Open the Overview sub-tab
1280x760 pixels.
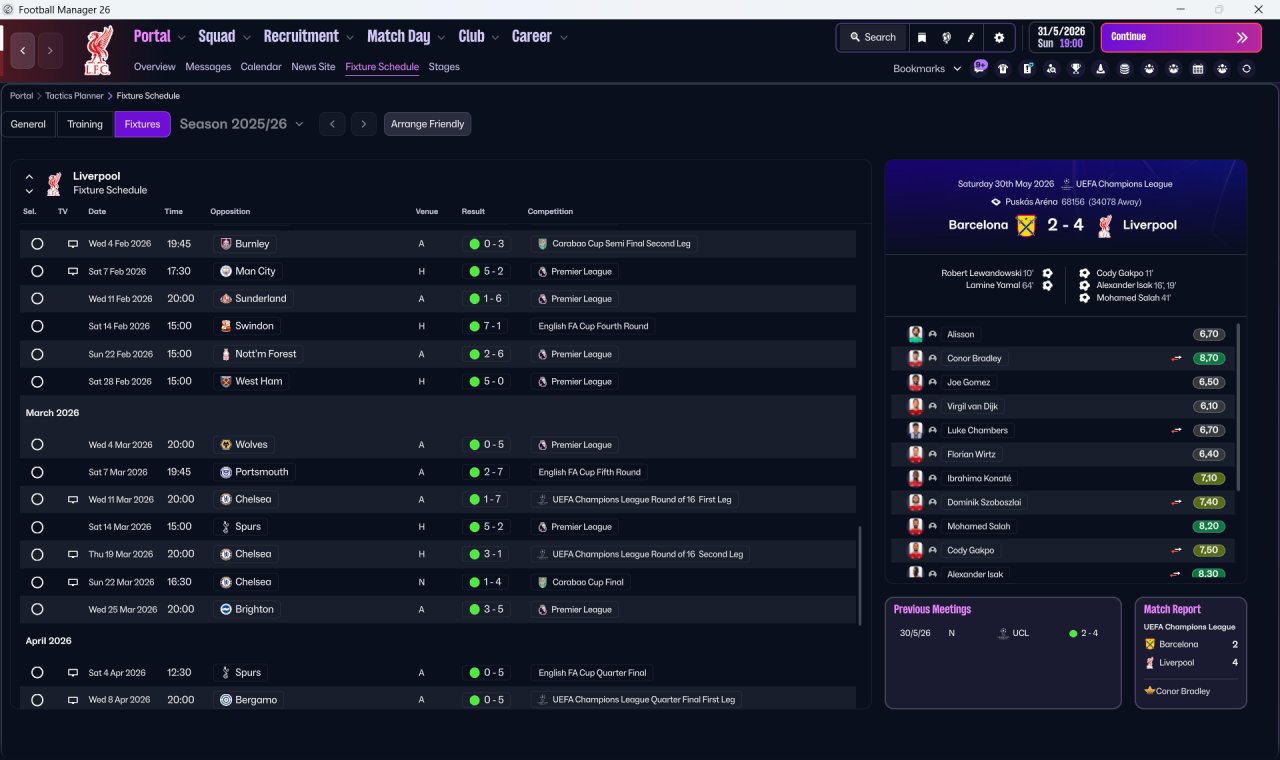(155, 67)
